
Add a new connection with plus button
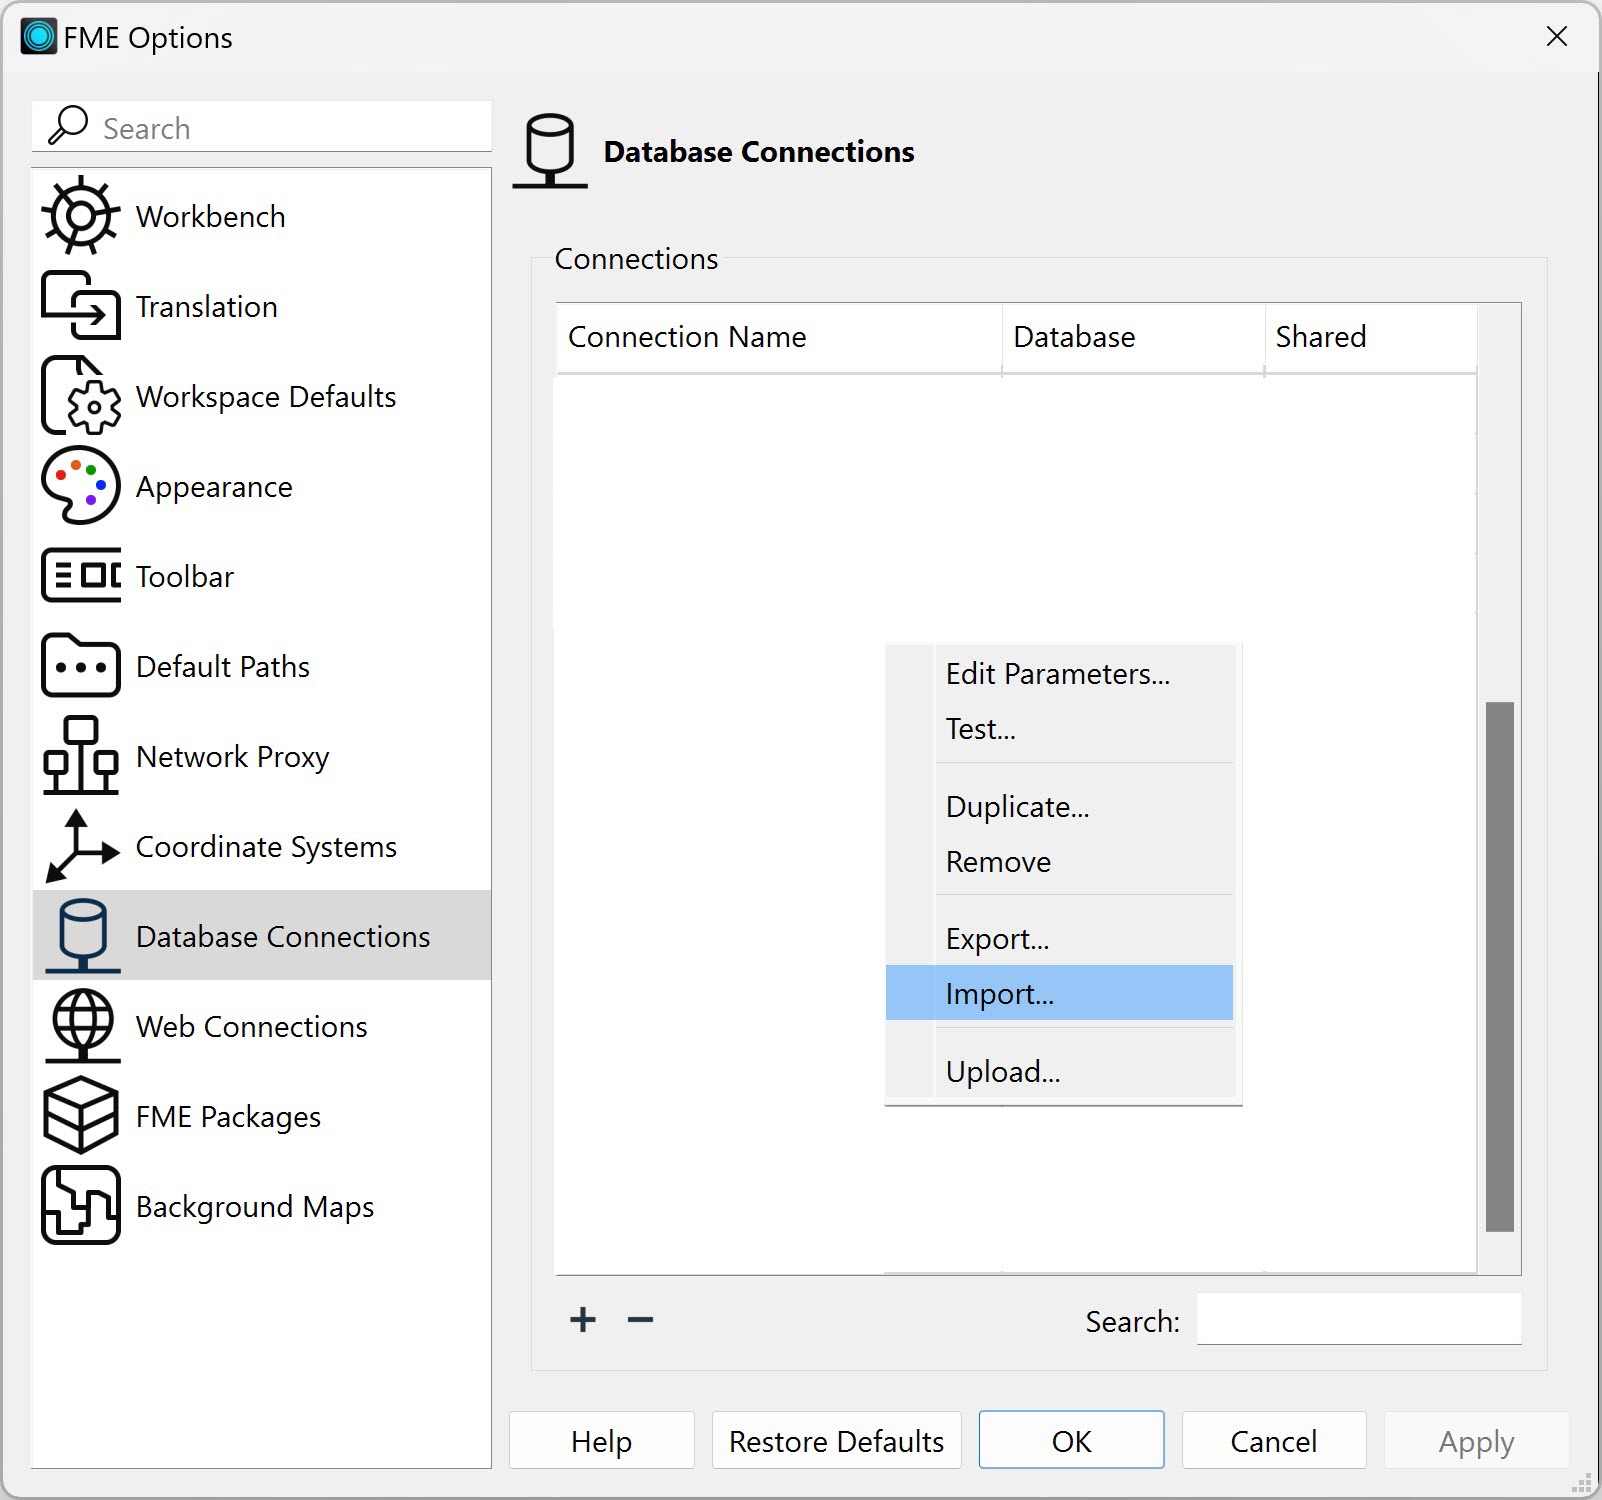pyautogui.click(x=583, y=1320)
